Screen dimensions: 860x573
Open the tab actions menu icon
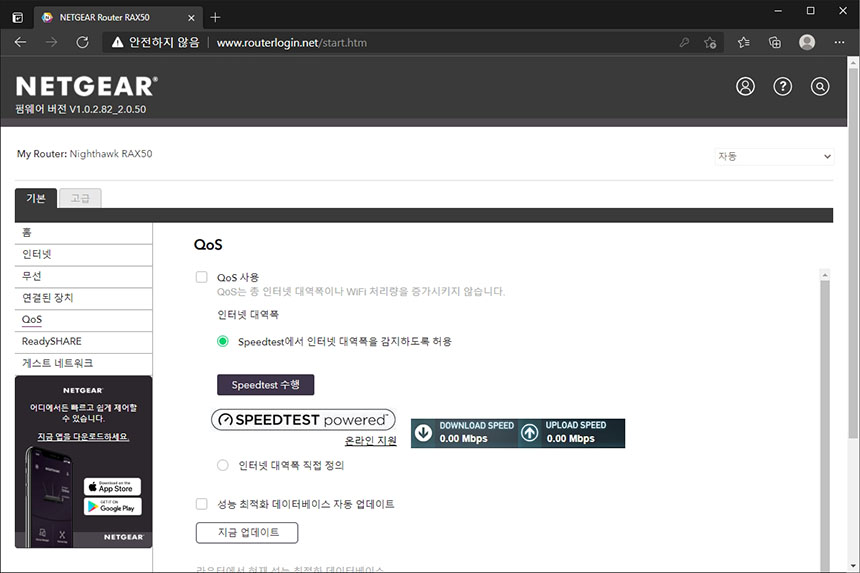click(x=18, y=18)
